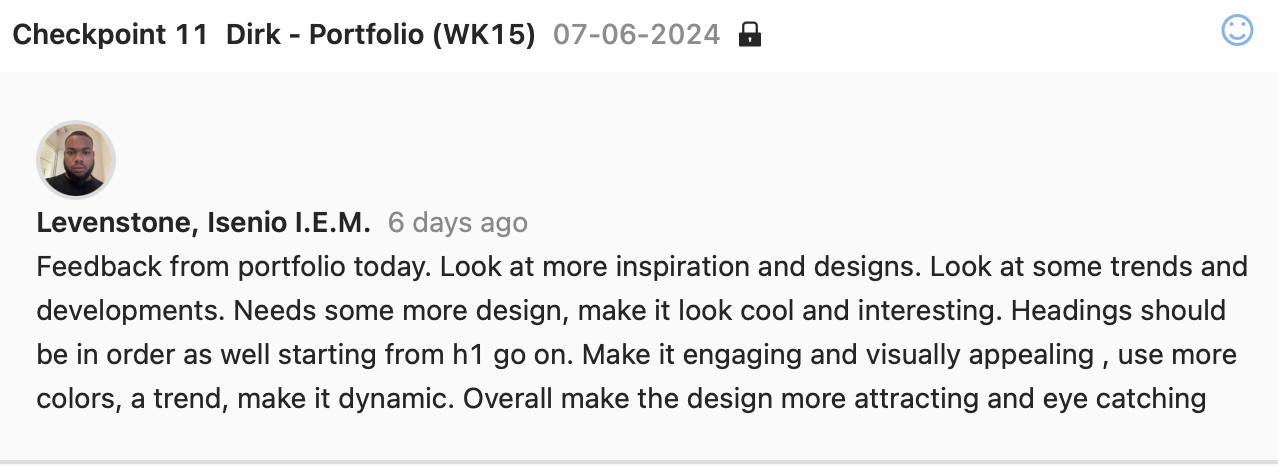This screenshot has width=1278, height=466.
Task: Open author name "Levenstone, Isenio I.E.M."
Action: coord(203,223)
